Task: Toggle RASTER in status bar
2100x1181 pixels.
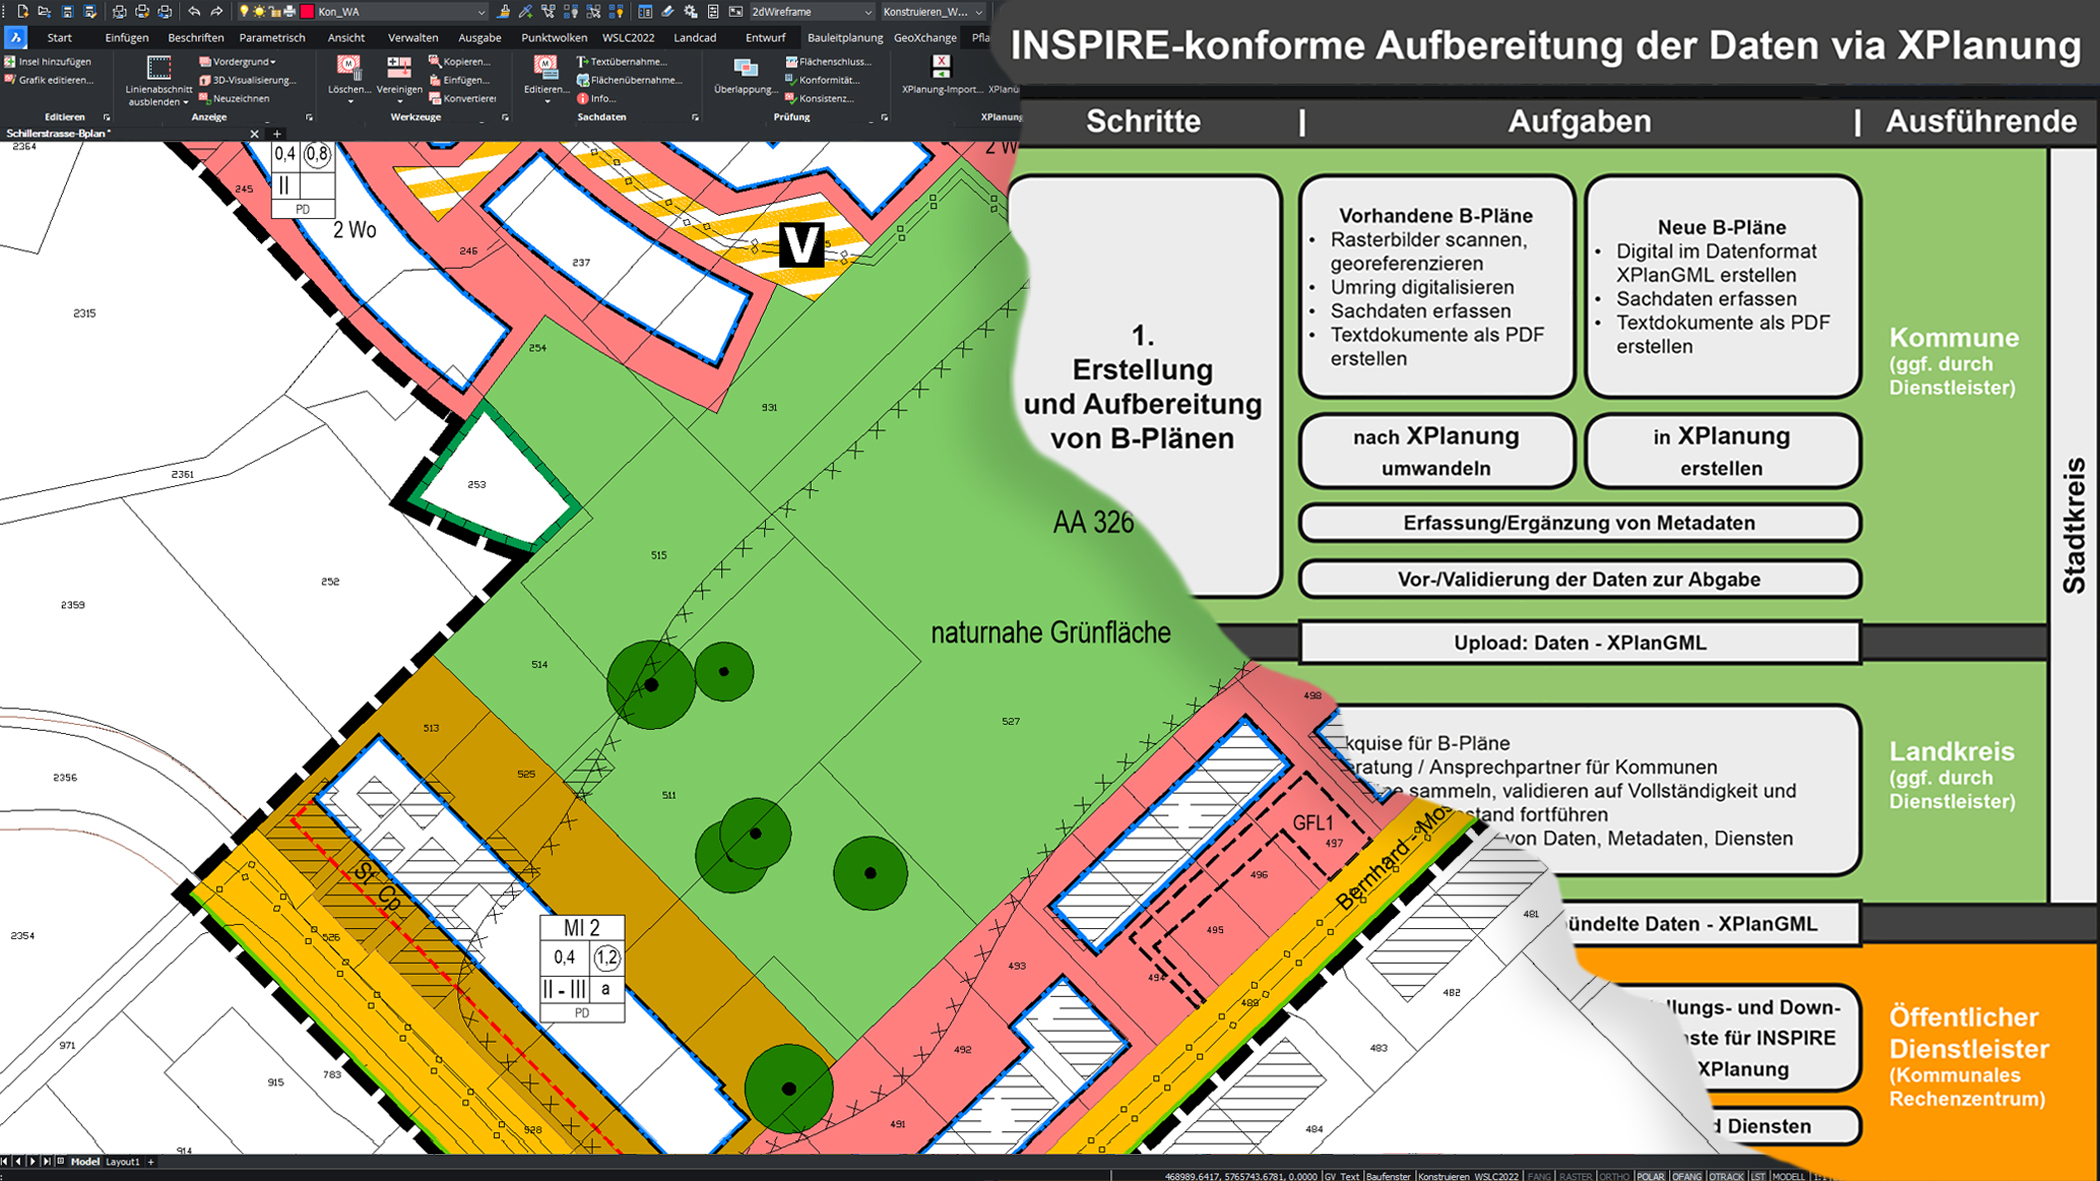Action: click(x=1575, y=1176)
